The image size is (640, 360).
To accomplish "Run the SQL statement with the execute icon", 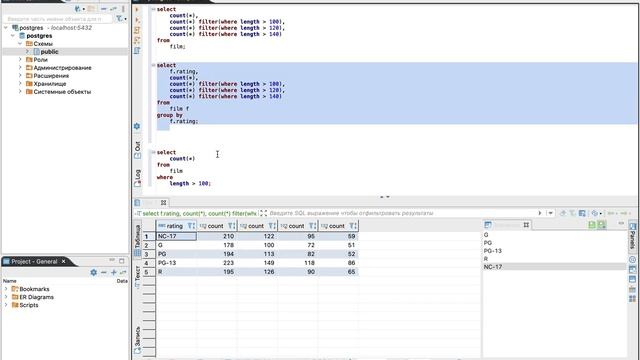I will point(137,9).
